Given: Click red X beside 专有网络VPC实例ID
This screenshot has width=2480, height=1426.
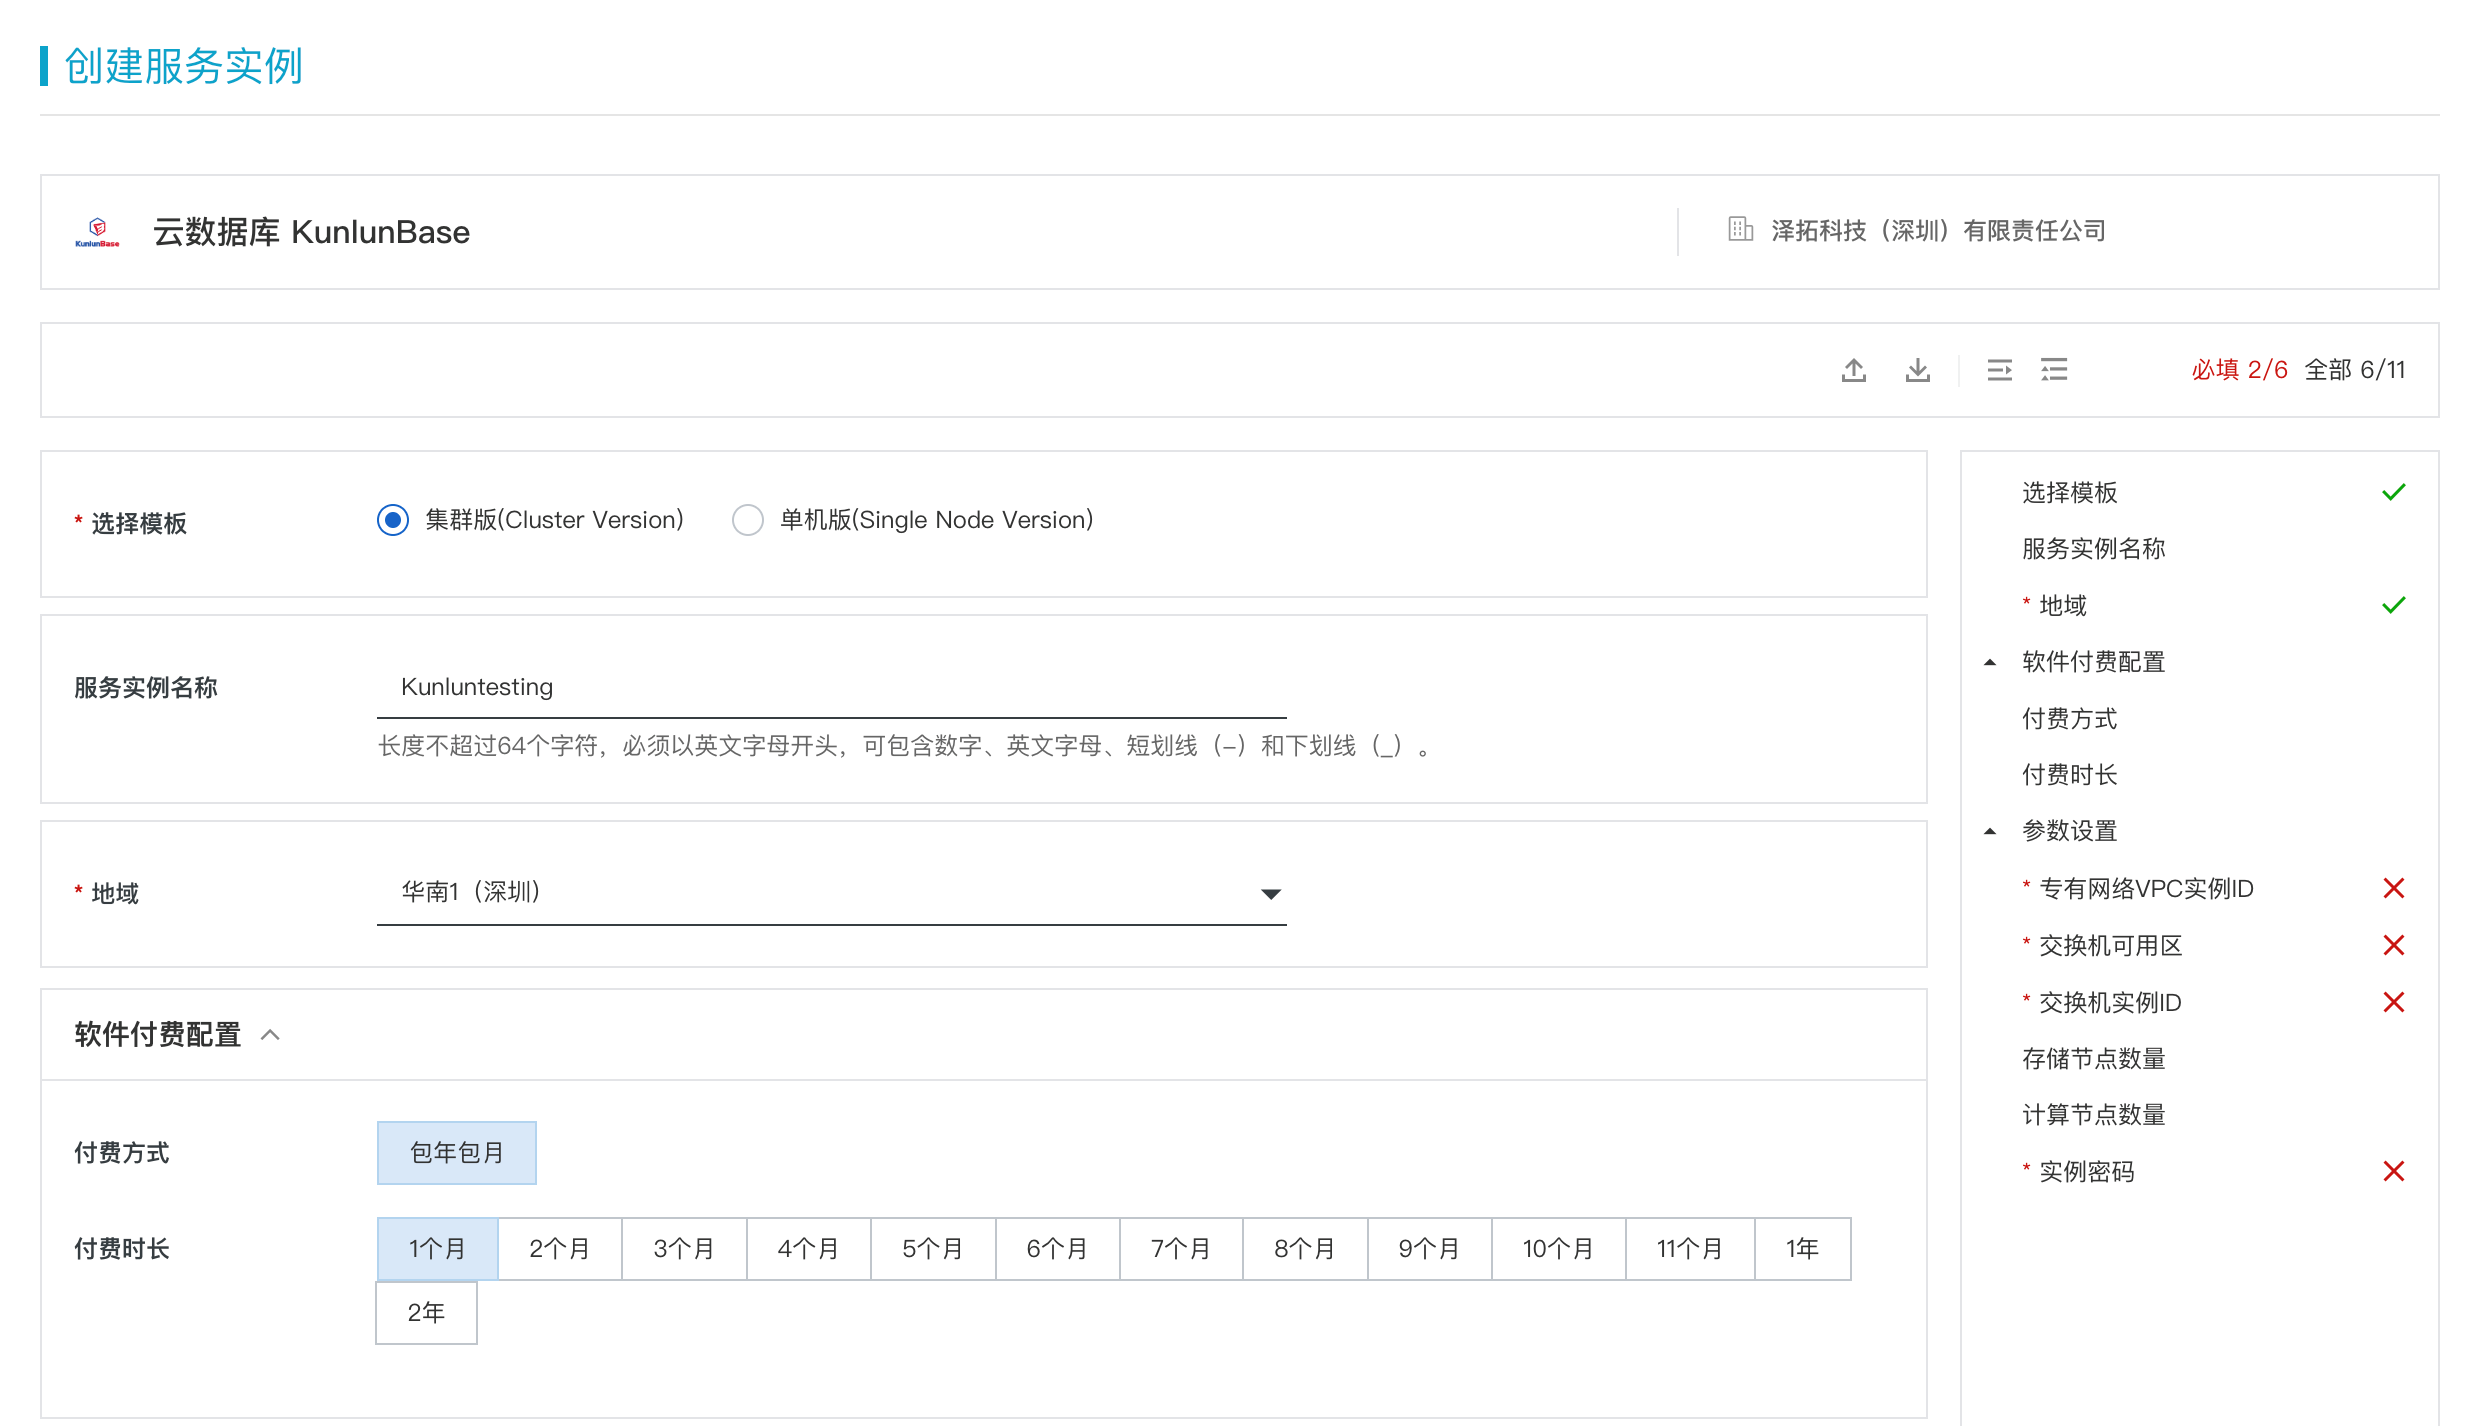Looking at the screenshot, I should pos(2393,888).
